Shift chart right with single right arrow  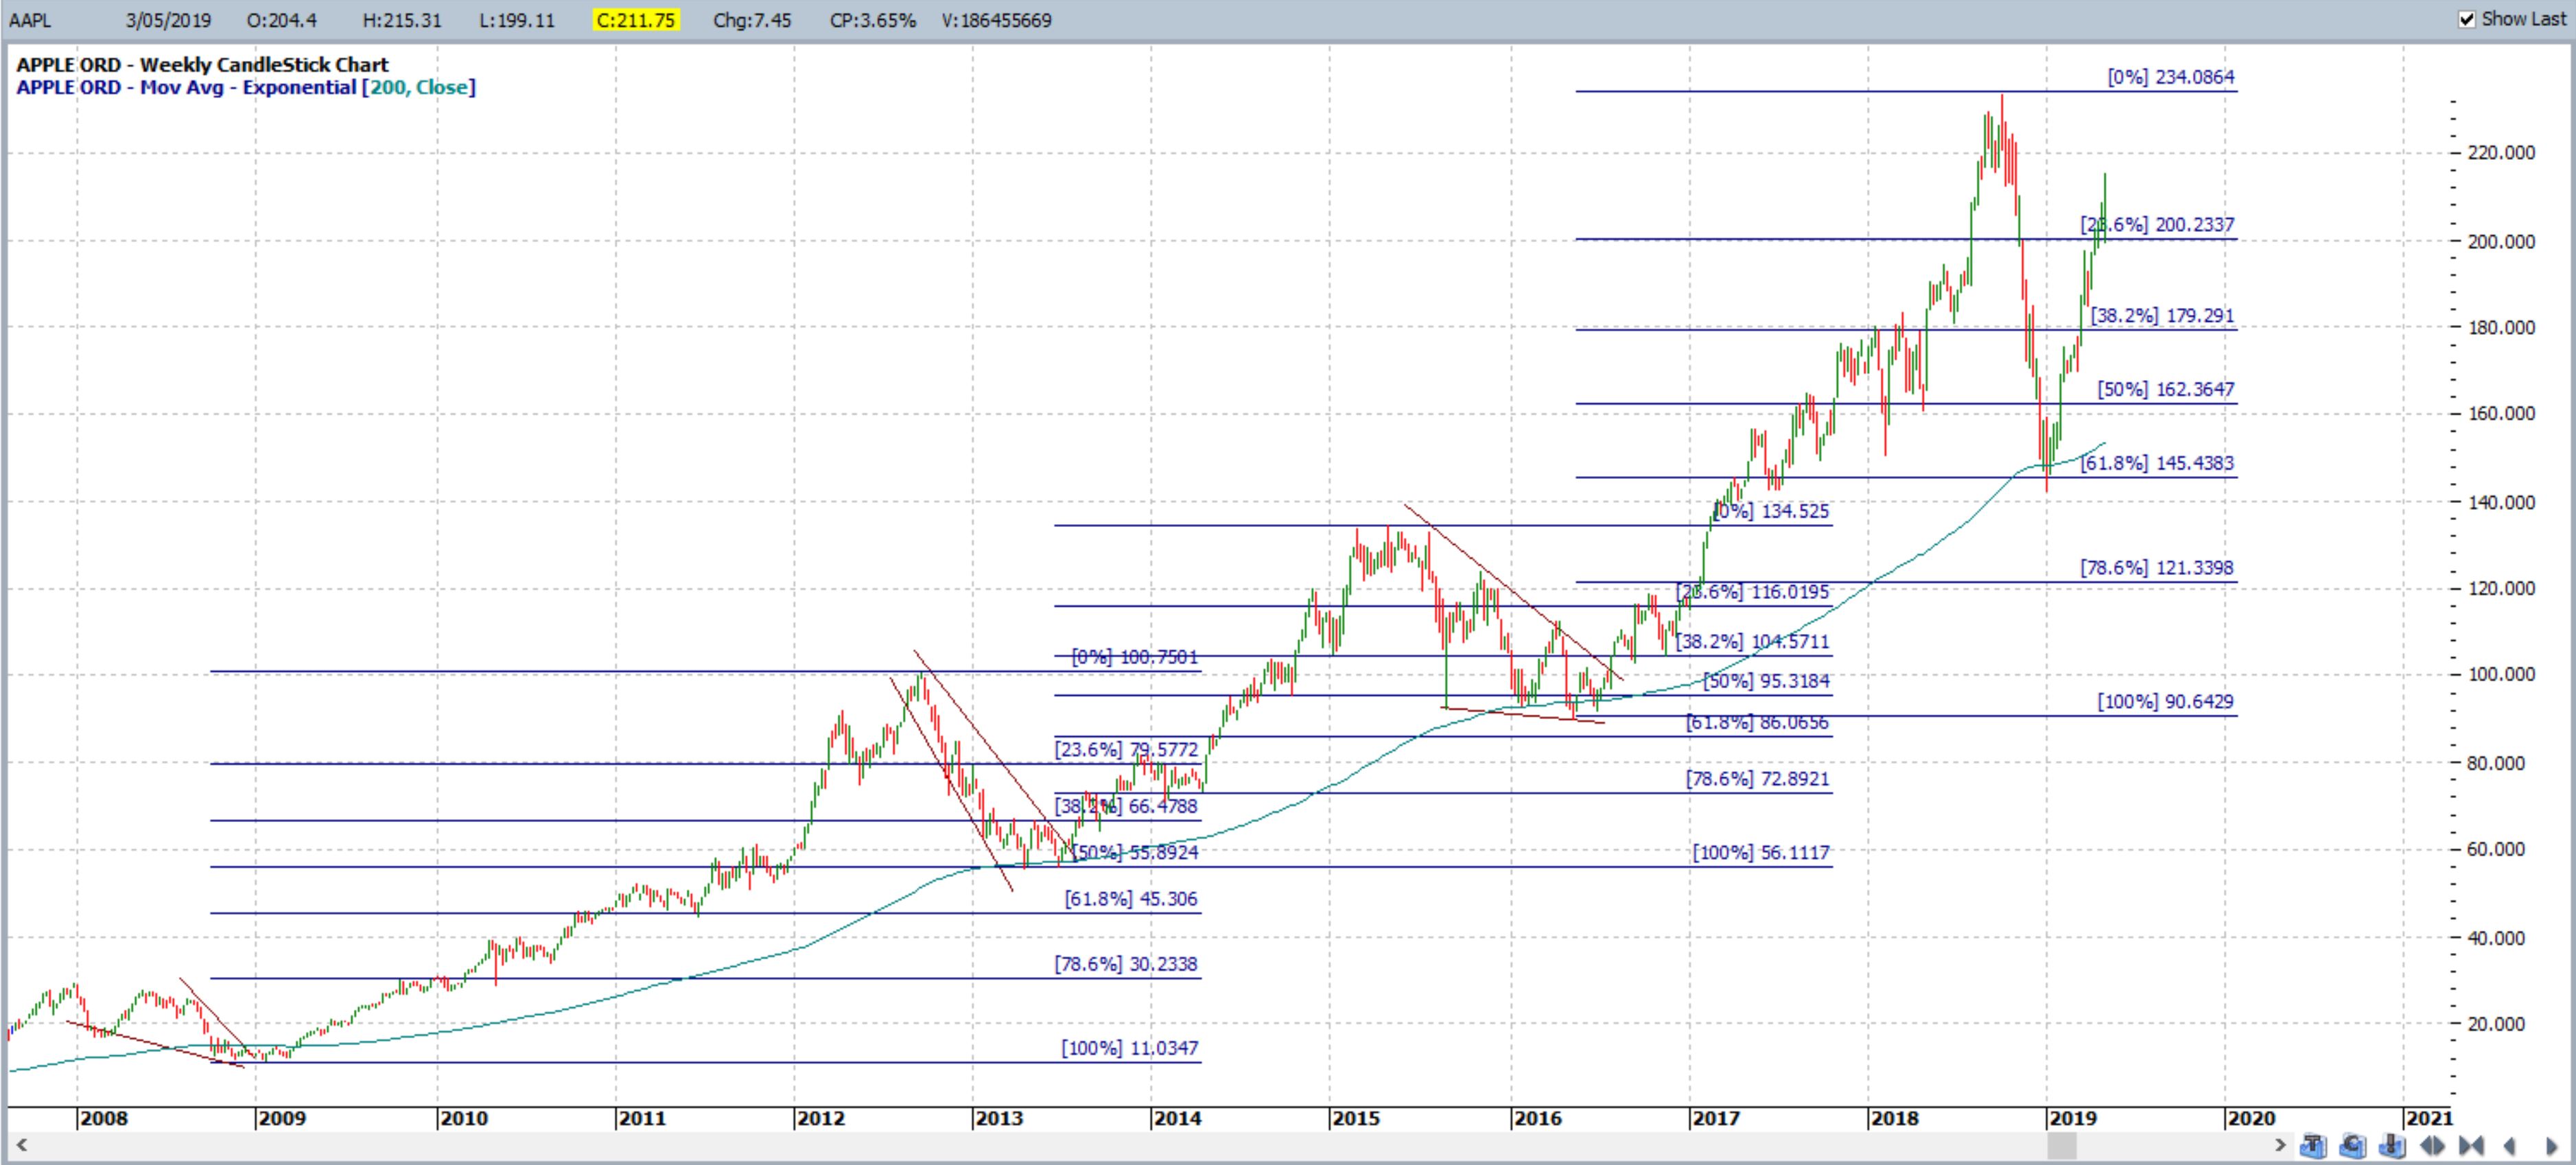click(2551, 1146)
